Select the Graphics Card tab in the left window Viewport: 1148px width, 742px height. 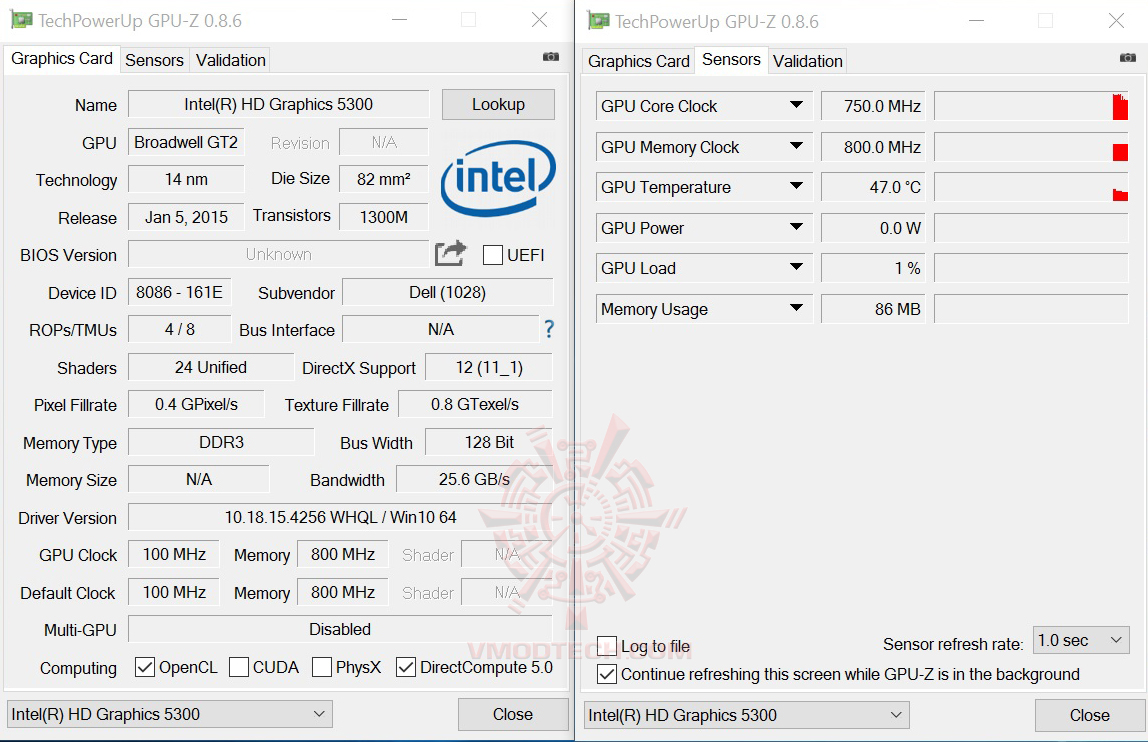pos(62,59)
